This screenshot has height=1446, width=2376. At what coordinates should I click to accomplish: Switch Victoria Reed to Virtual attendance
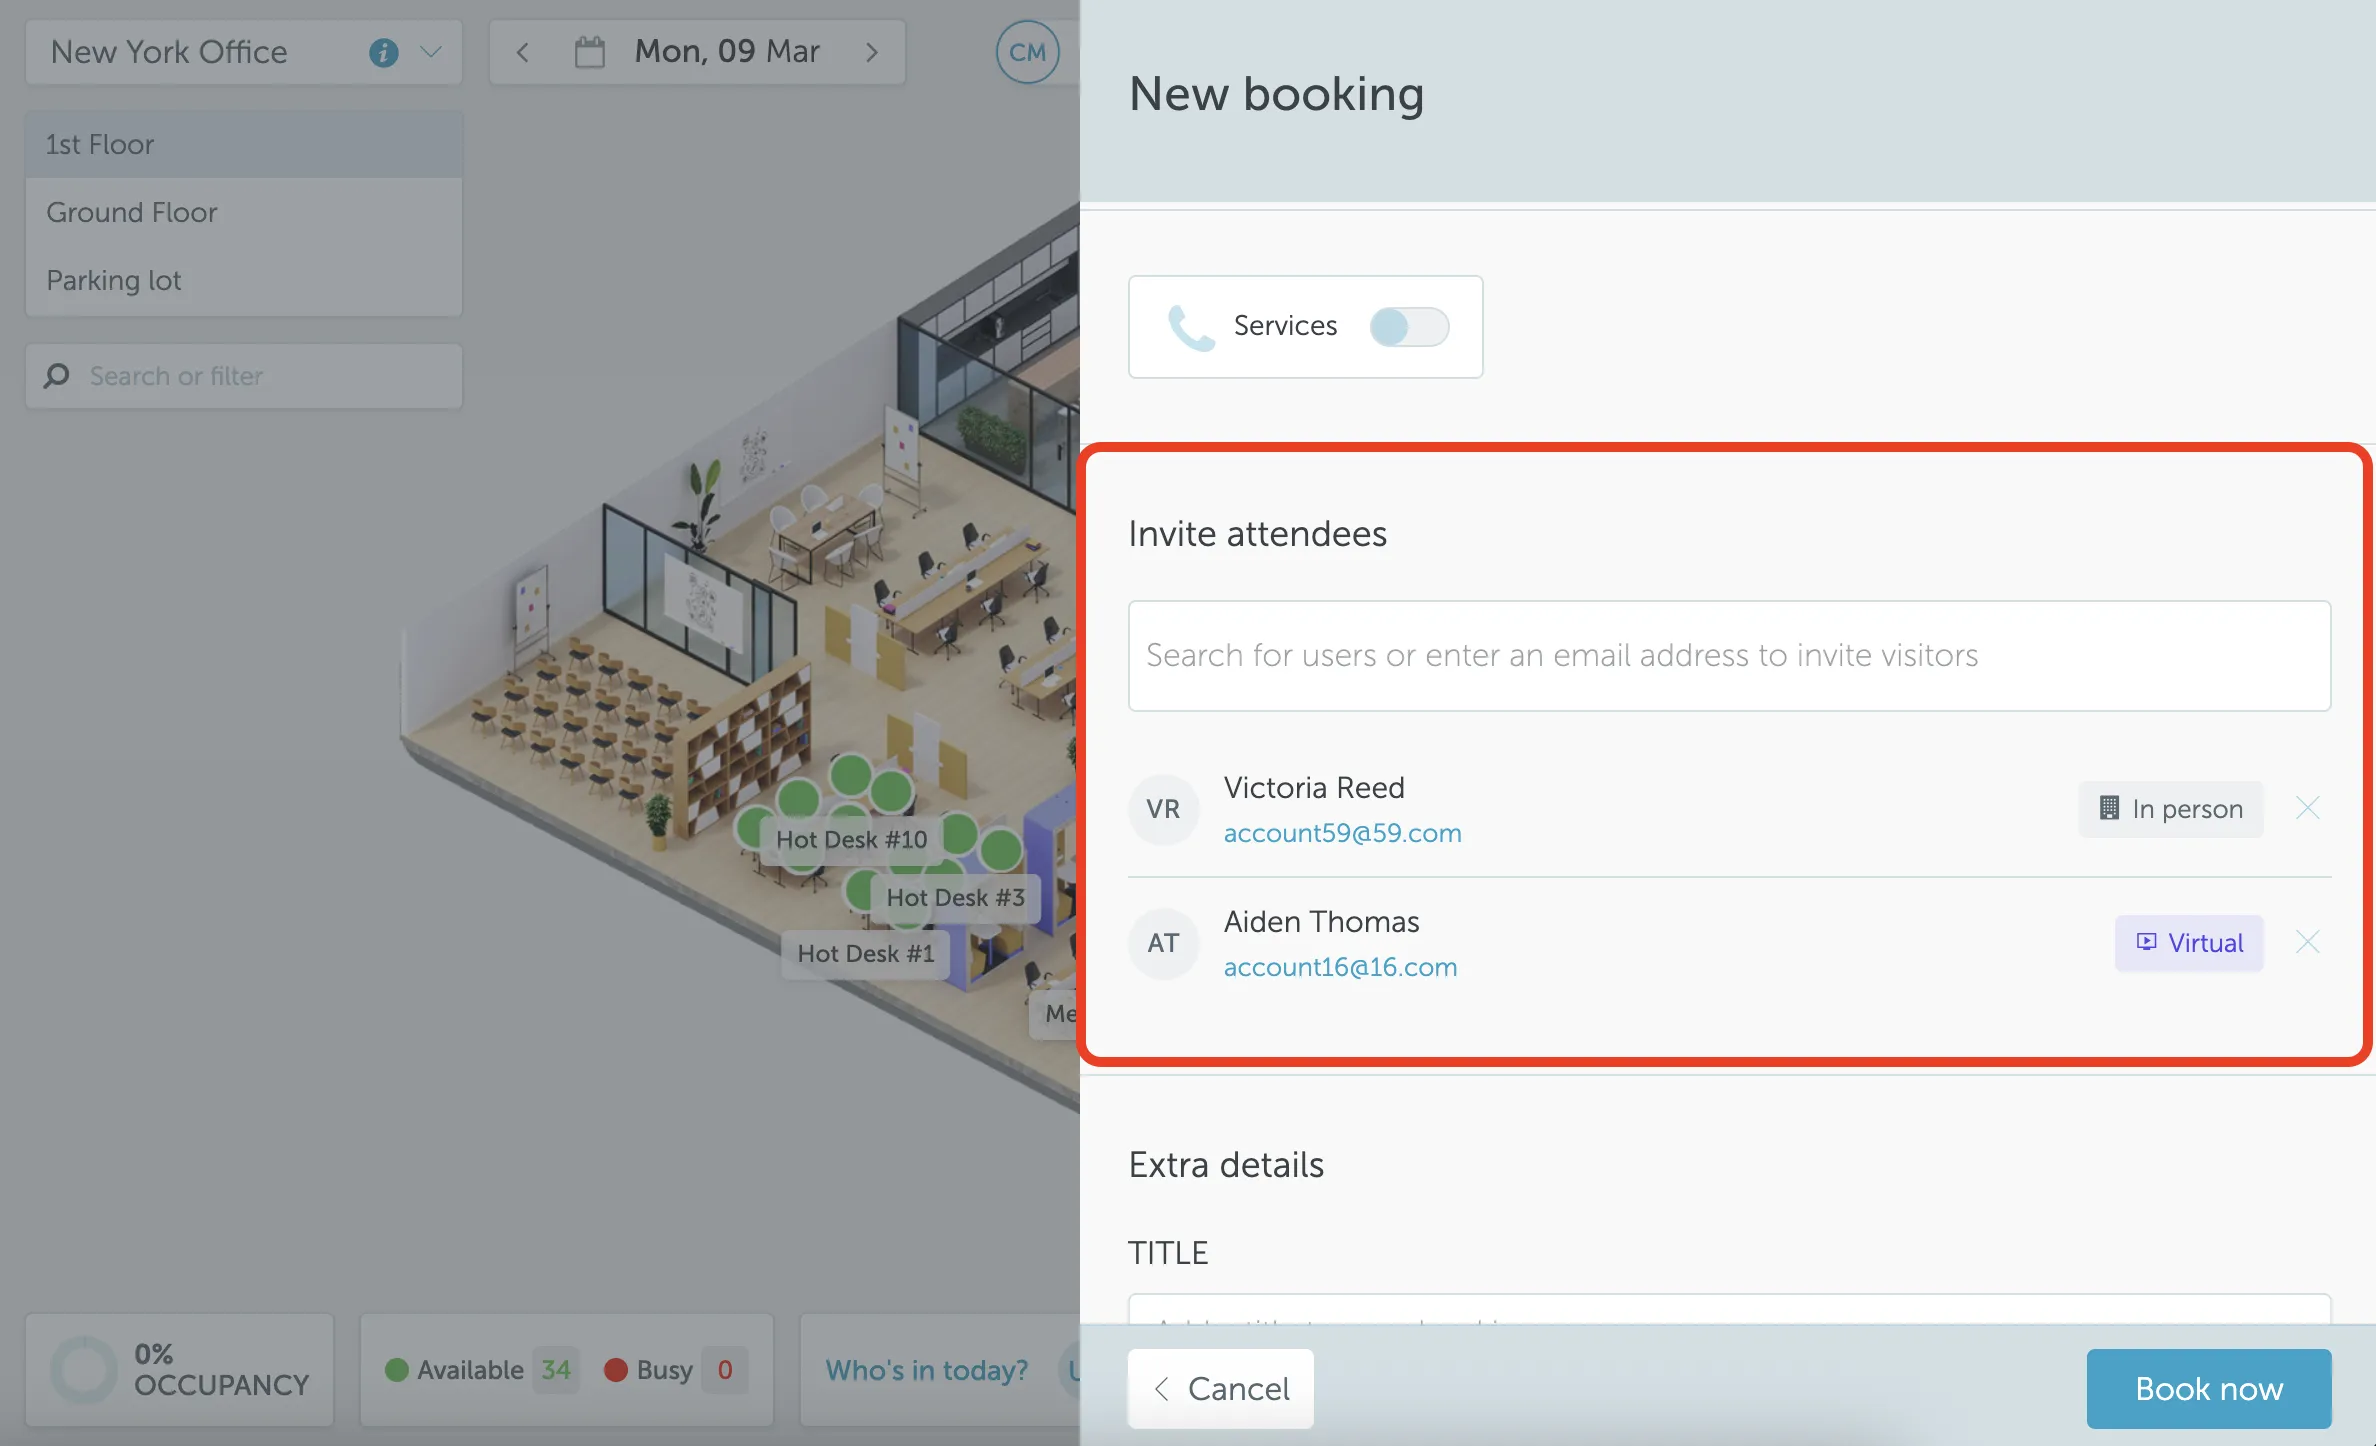(x=2169, y=809)
